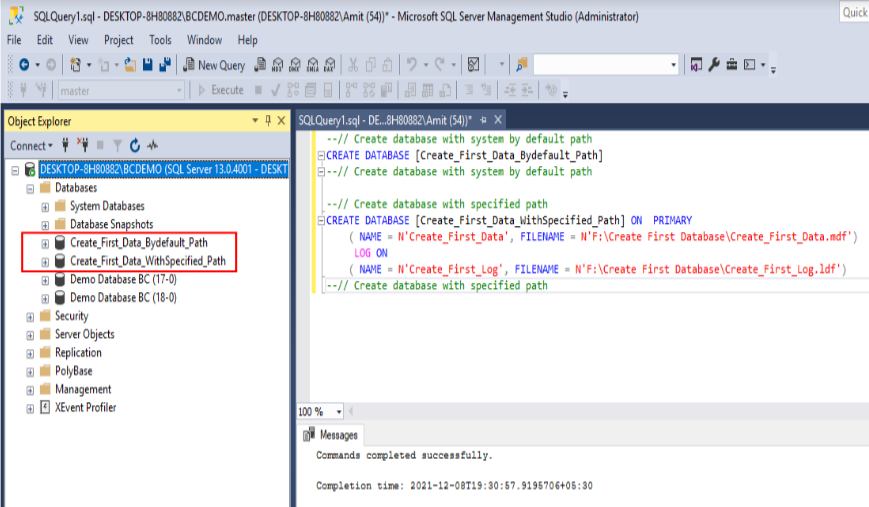Open the File menu
The width and height of the screenshot is (869, 507).
pyautogui.click(x=14, y=40)
